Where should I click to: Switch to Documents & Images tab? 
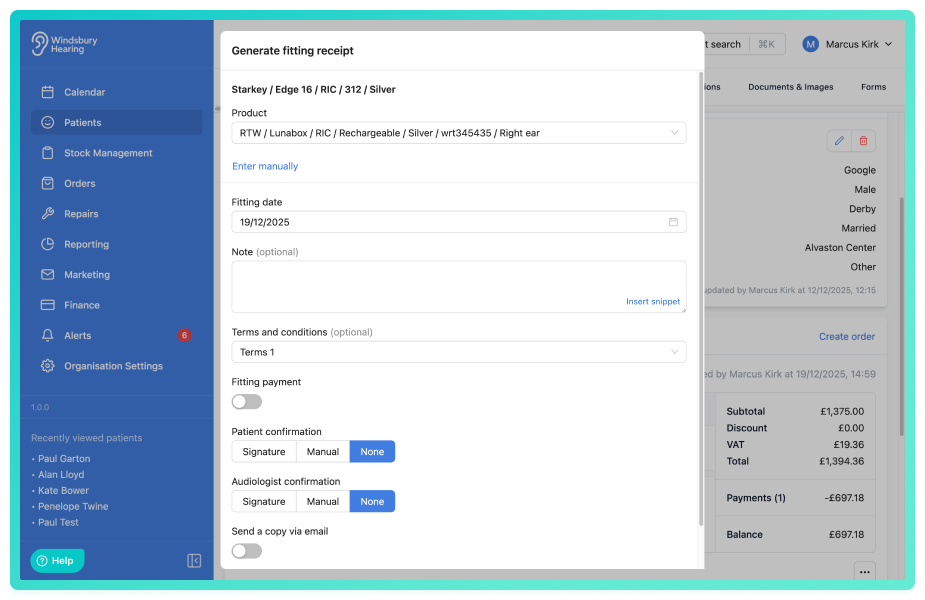[x=790, y=87]
